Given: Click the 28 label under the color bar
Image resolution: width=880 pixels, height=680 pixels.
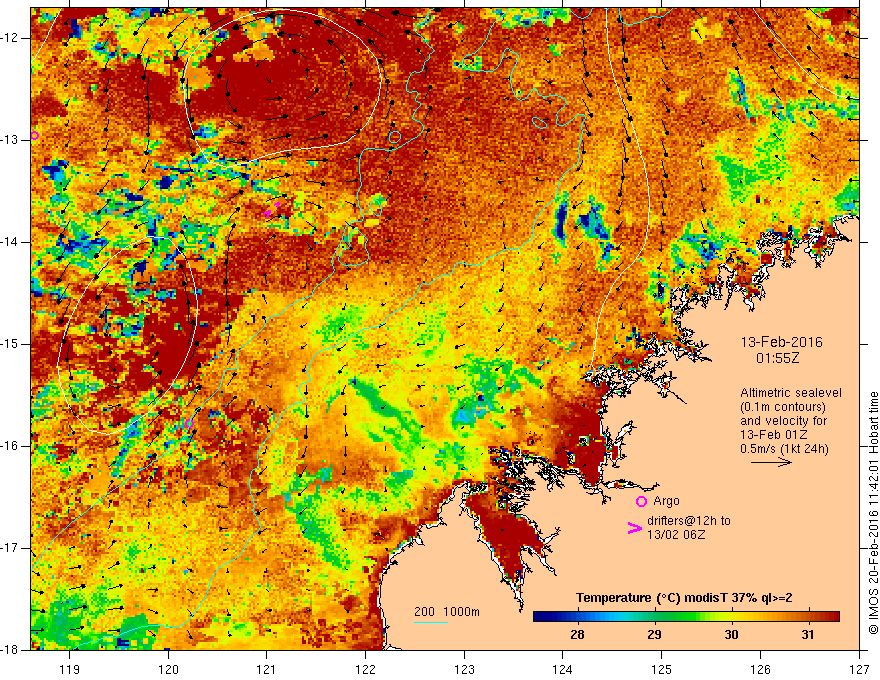Looking at the screenshot, I should pyautogui.click(x=577, y=635).
